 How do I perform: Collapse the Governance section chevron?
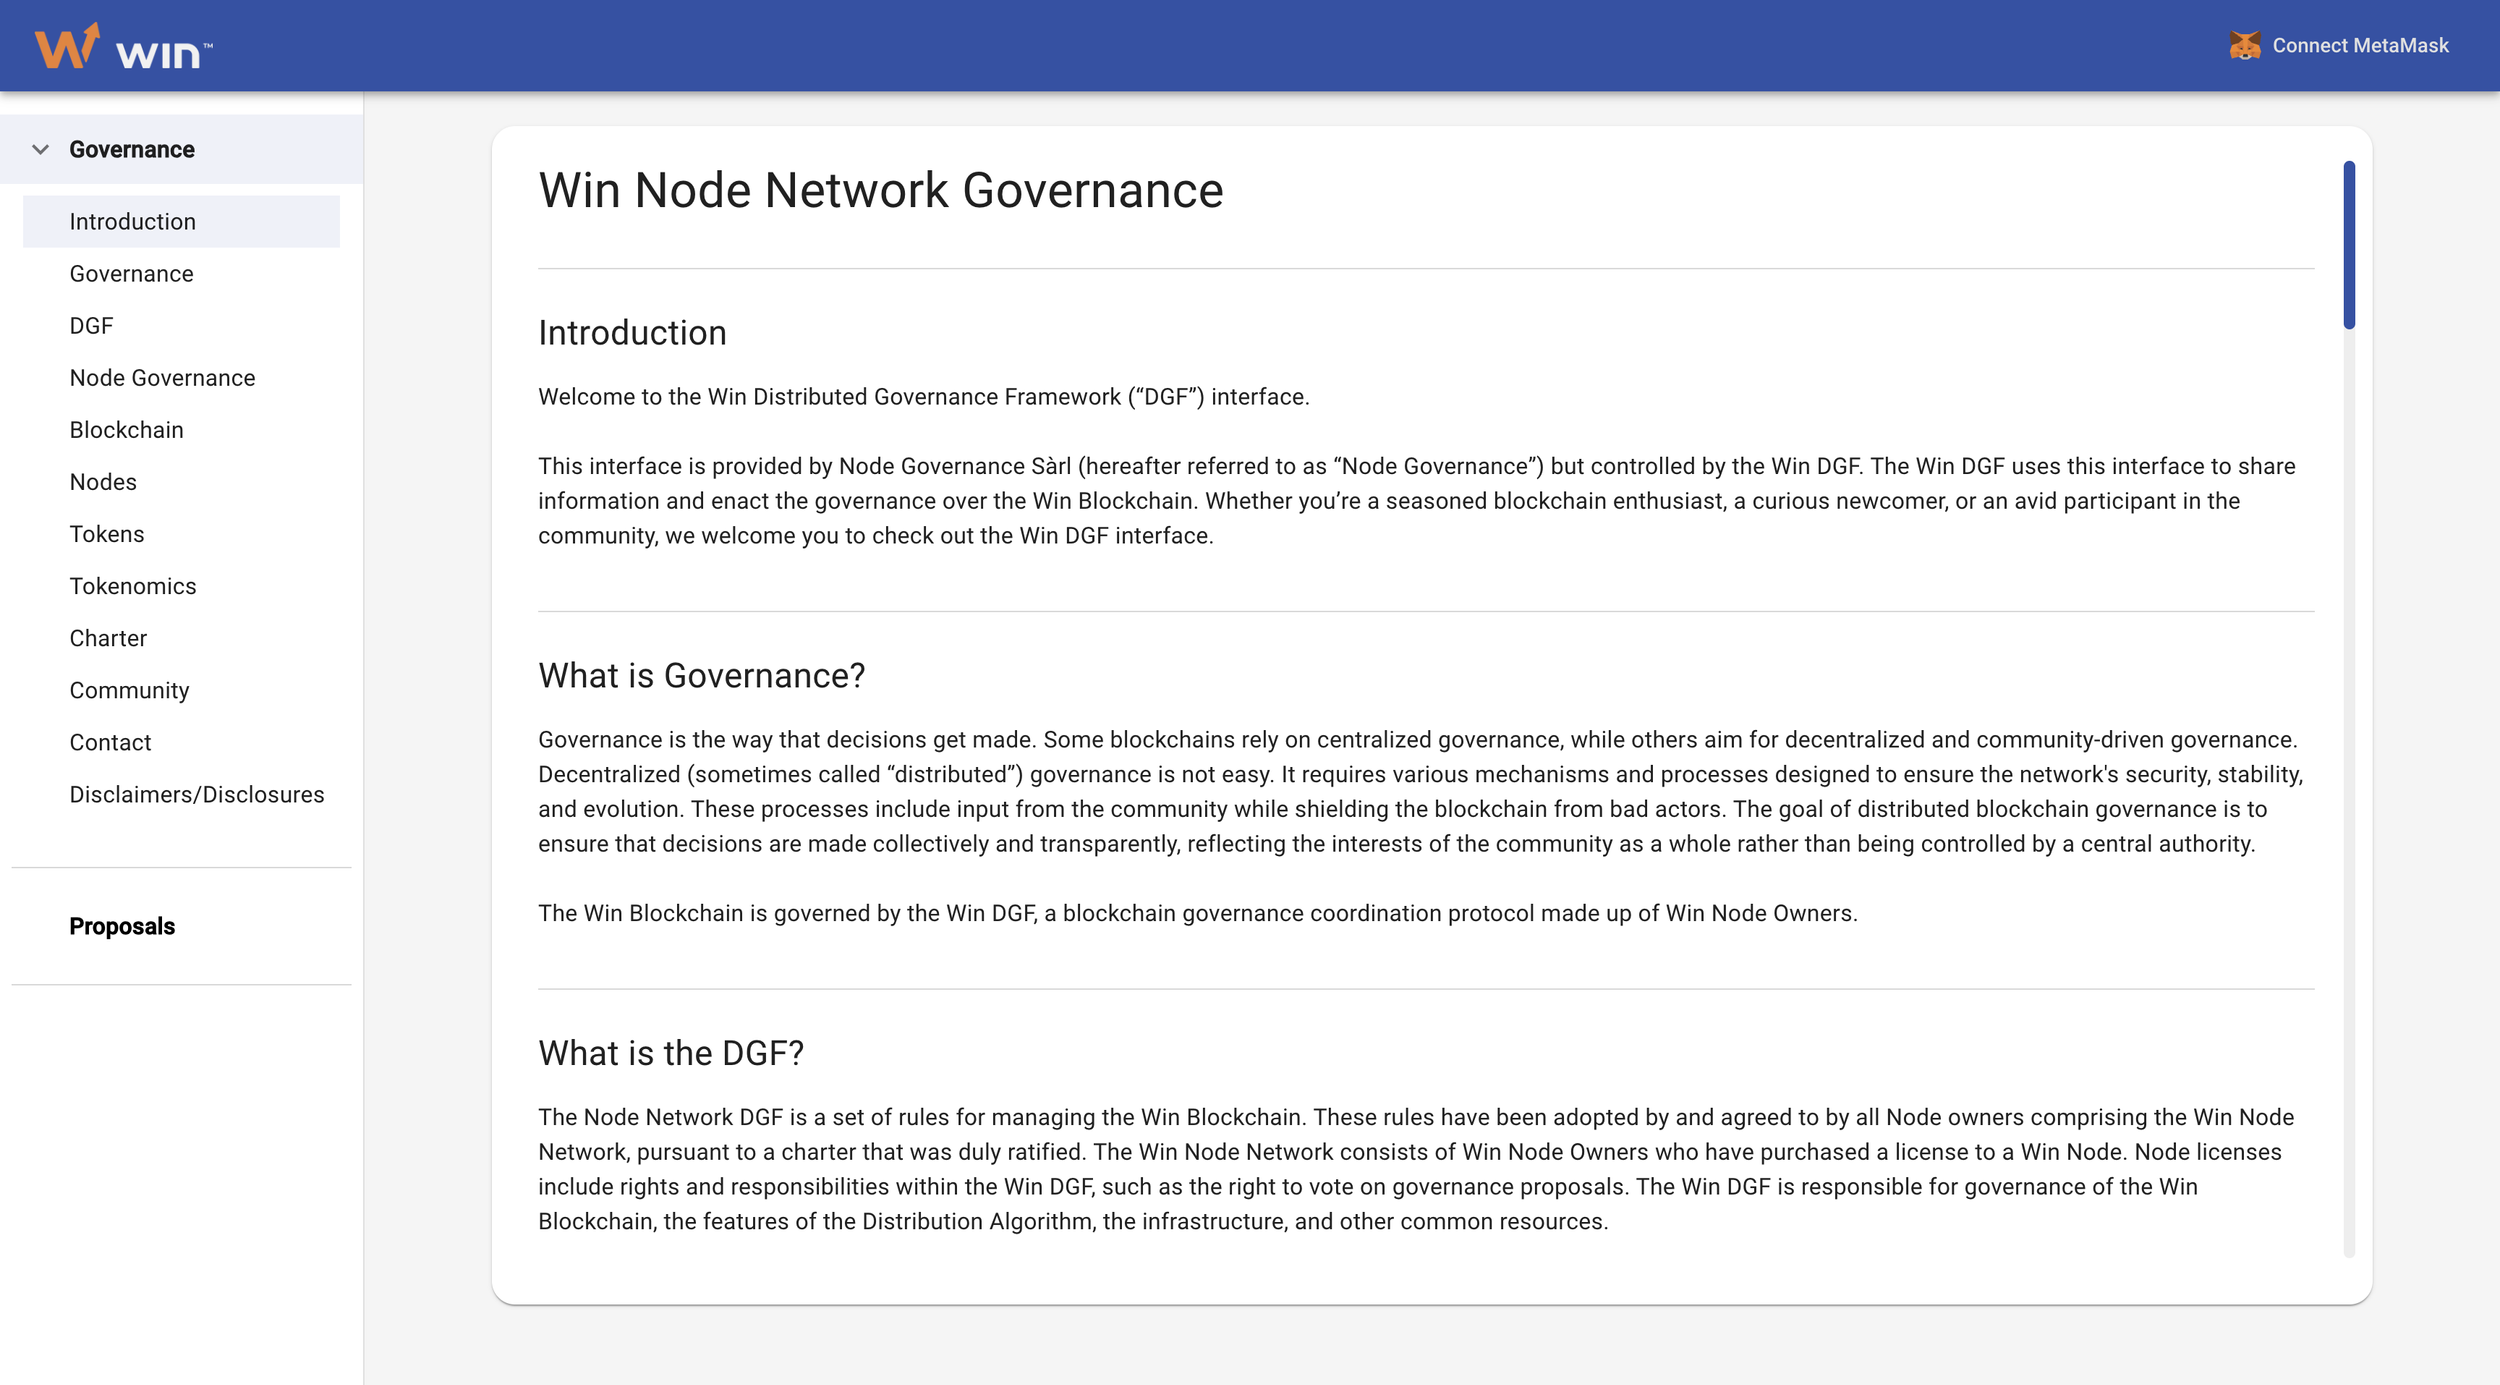coord(40,150)
